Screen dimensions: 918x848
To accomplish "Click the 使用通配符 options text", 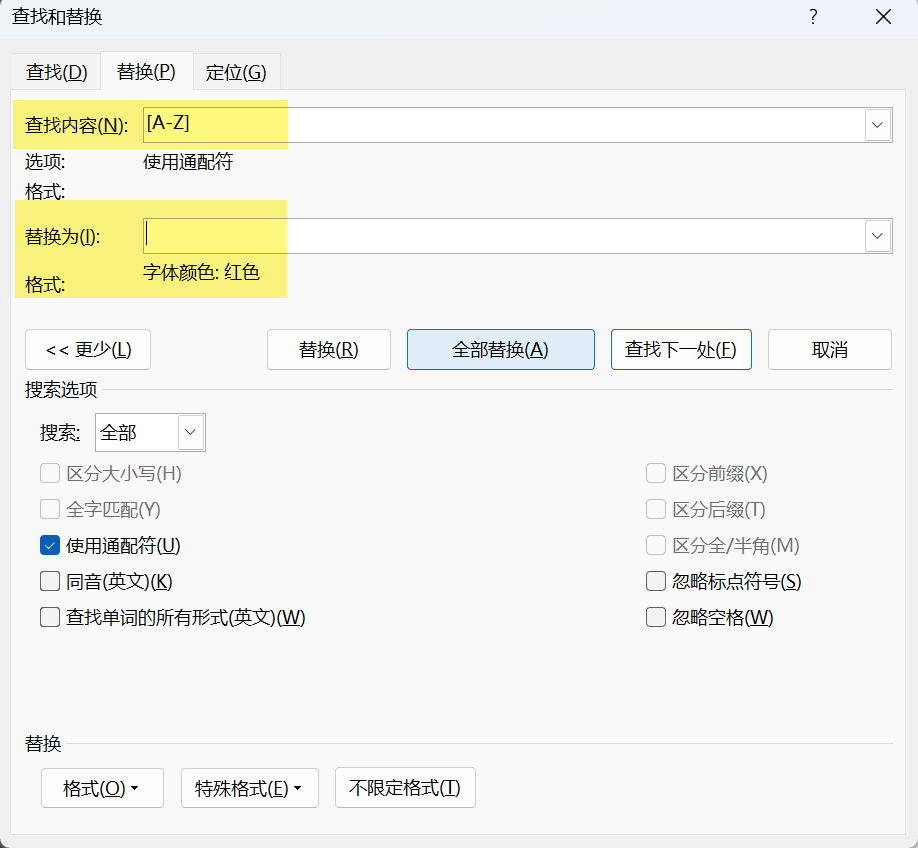I will pyautogui.click(x=188, y=162).
